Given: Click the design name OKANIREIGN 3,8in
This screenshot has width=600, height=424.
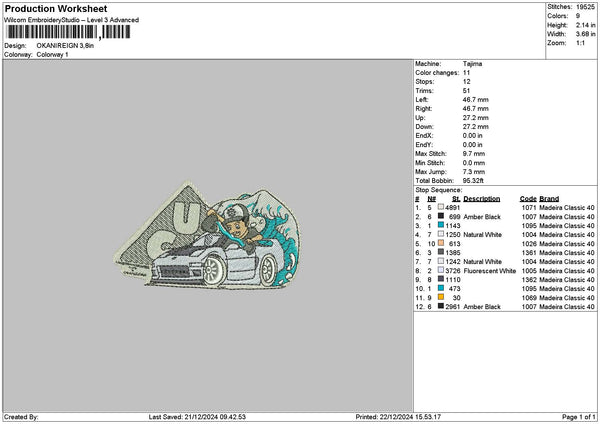Looking at the screenshot, I should point(65,46).
